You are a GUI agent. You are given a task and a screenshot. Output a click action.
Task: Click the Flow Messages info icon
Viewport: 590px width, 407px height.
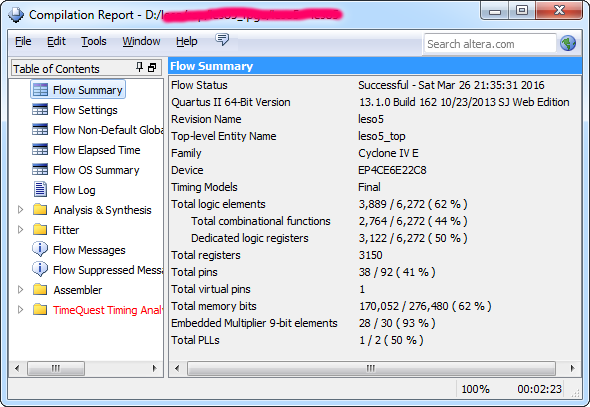tap(40, 249)
